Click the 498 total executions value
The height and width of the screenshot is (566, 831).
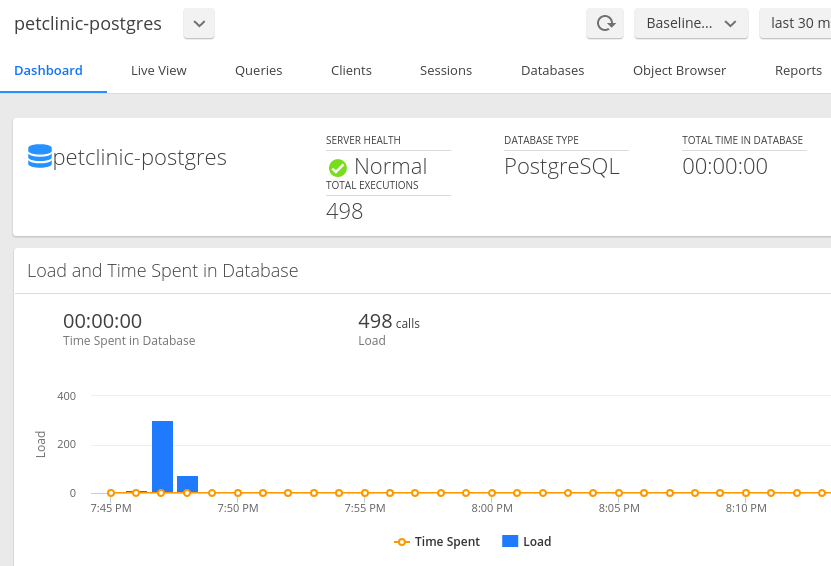pos(344,211)
